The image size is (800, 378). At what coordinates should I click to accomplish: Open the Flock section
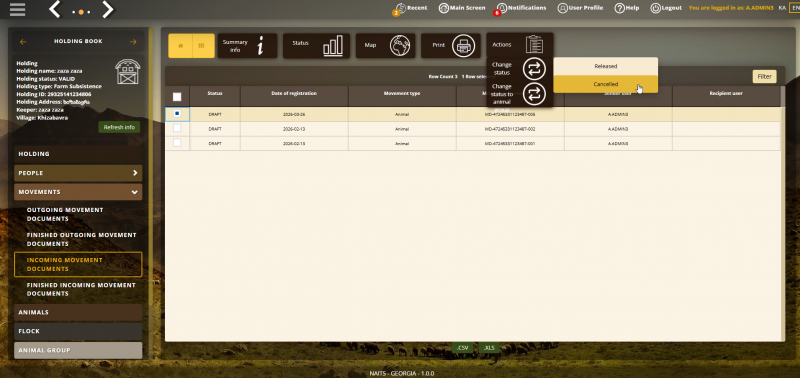point(78,331)
